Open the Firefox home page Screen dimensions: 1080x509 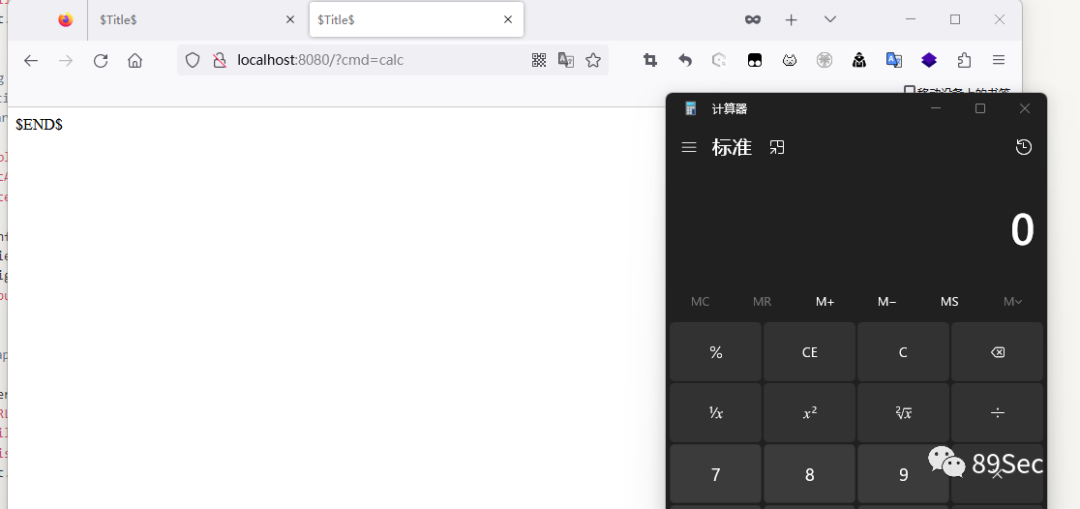click(135, 61)
